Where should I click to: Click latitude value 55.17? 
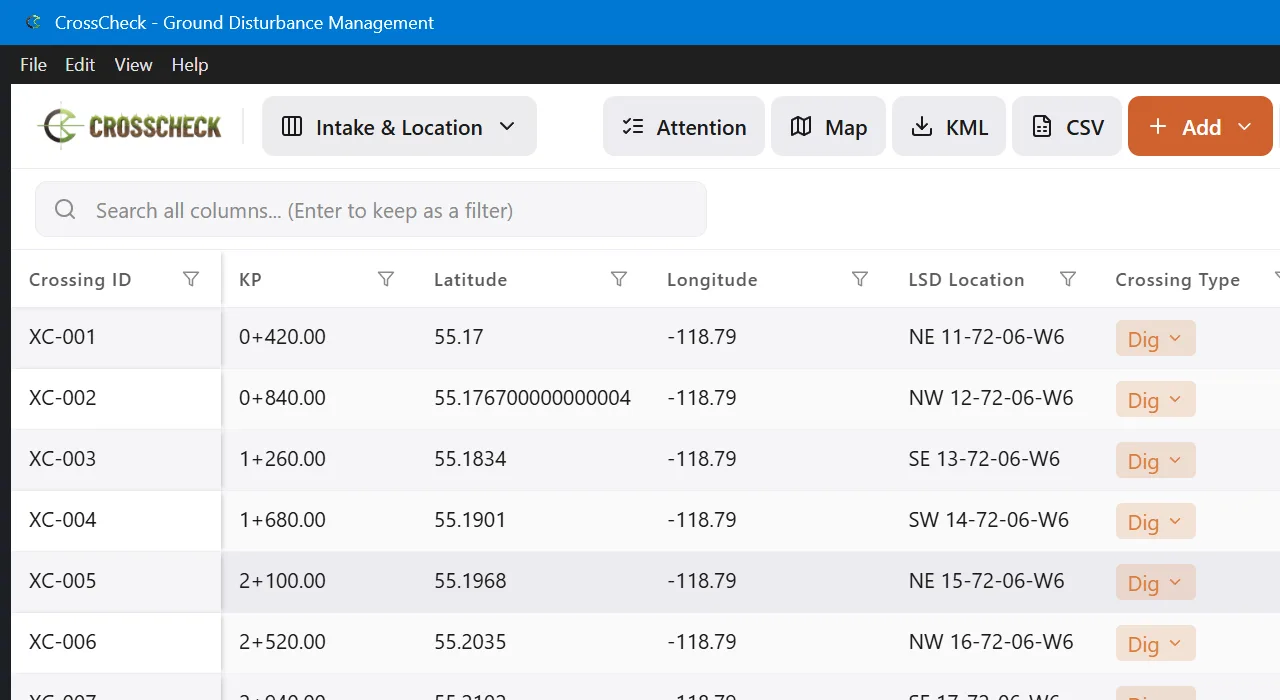[x=458, y=337]
